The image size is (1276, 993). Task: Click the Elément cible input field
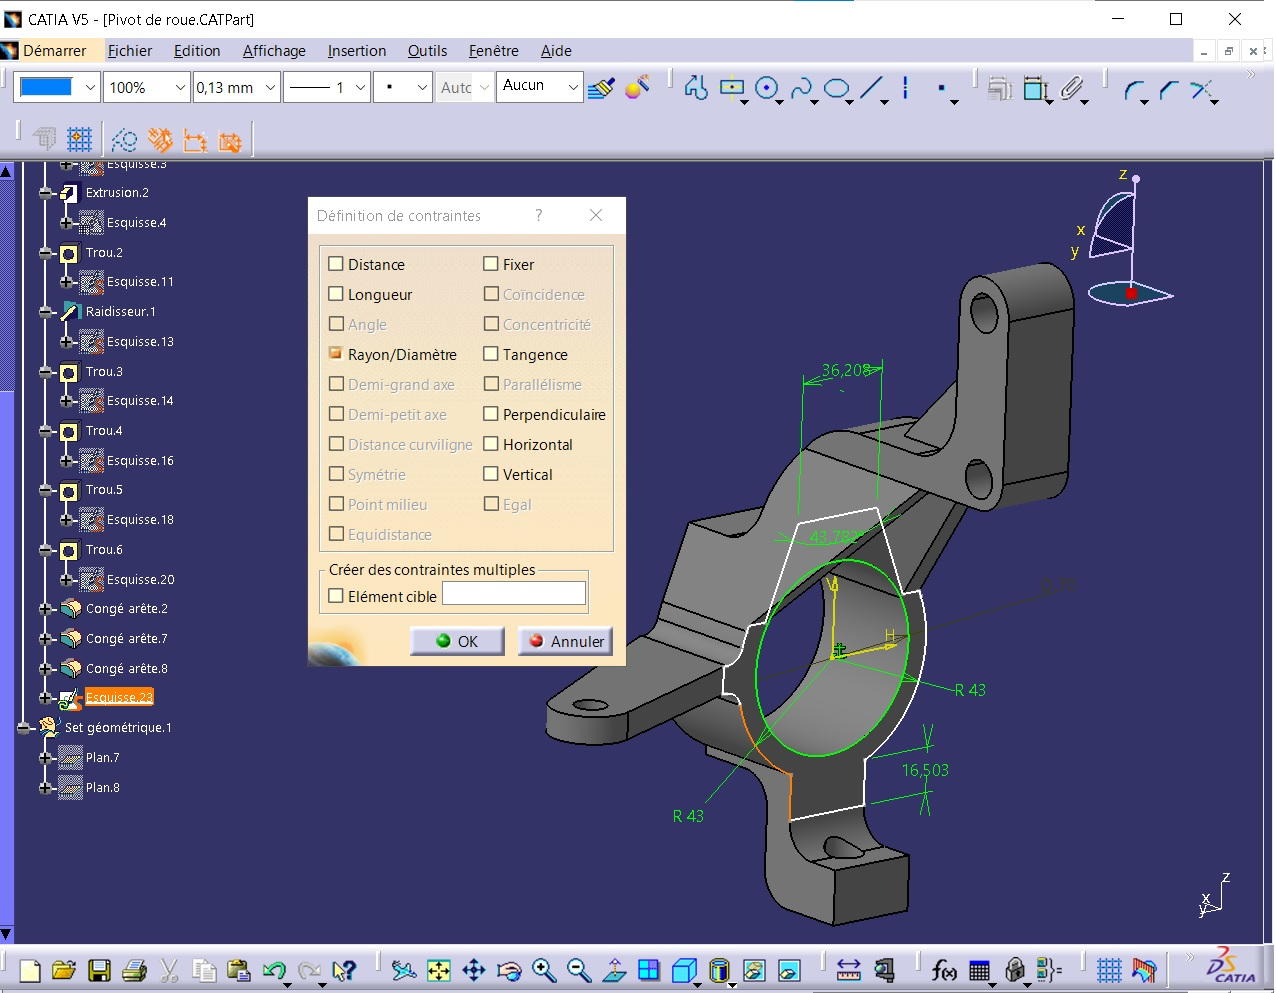click(514, 594)
